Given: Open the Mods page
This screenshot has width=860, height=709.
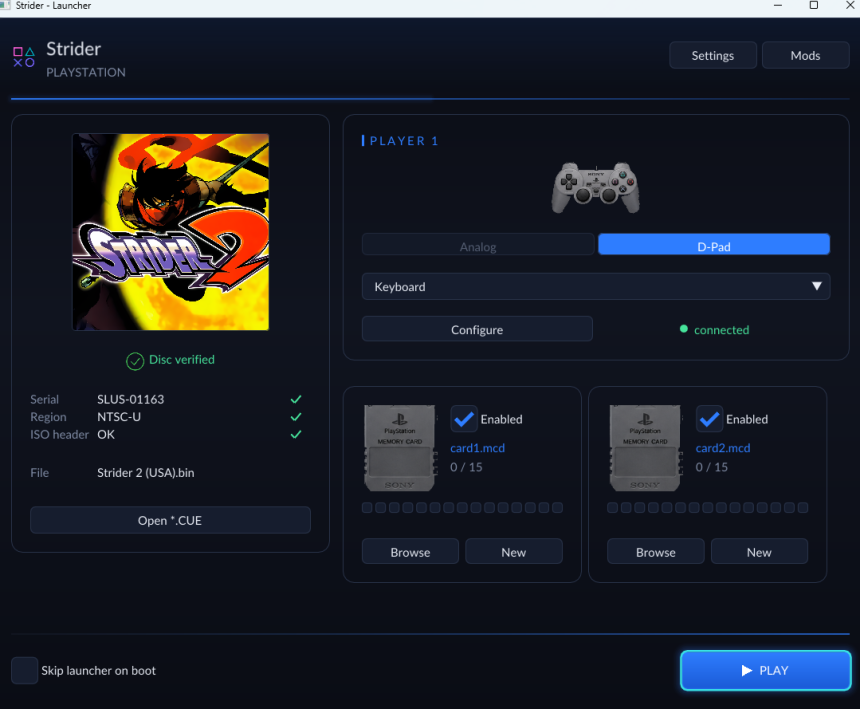Looking at the screenshot, I should (805, 55).
